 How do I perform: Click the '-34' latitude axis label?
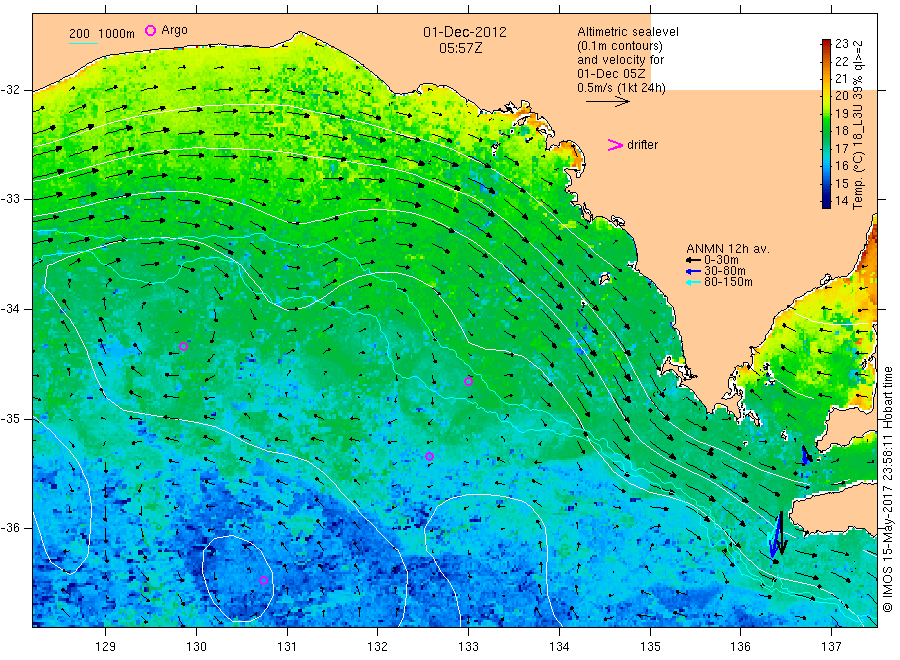point(11,309)
